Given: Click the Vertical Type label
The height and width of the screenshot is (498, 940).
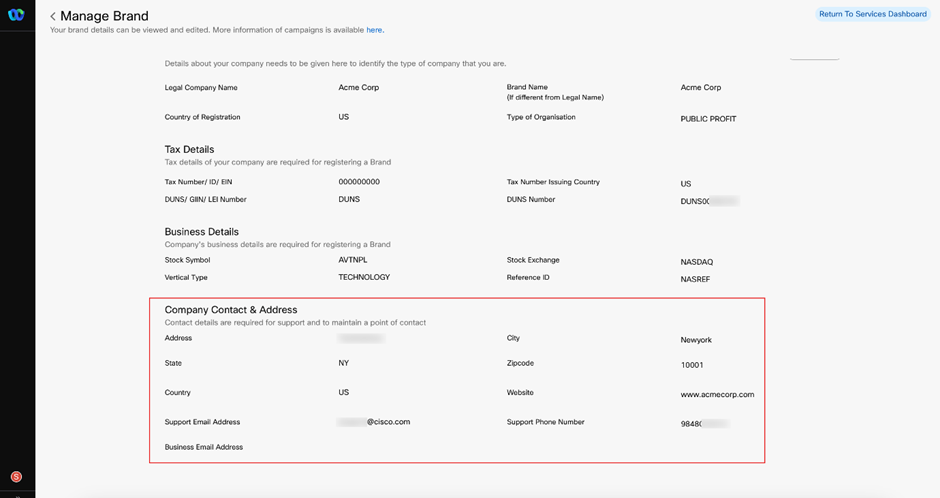Looking at the screenshot, I should 186,277.
